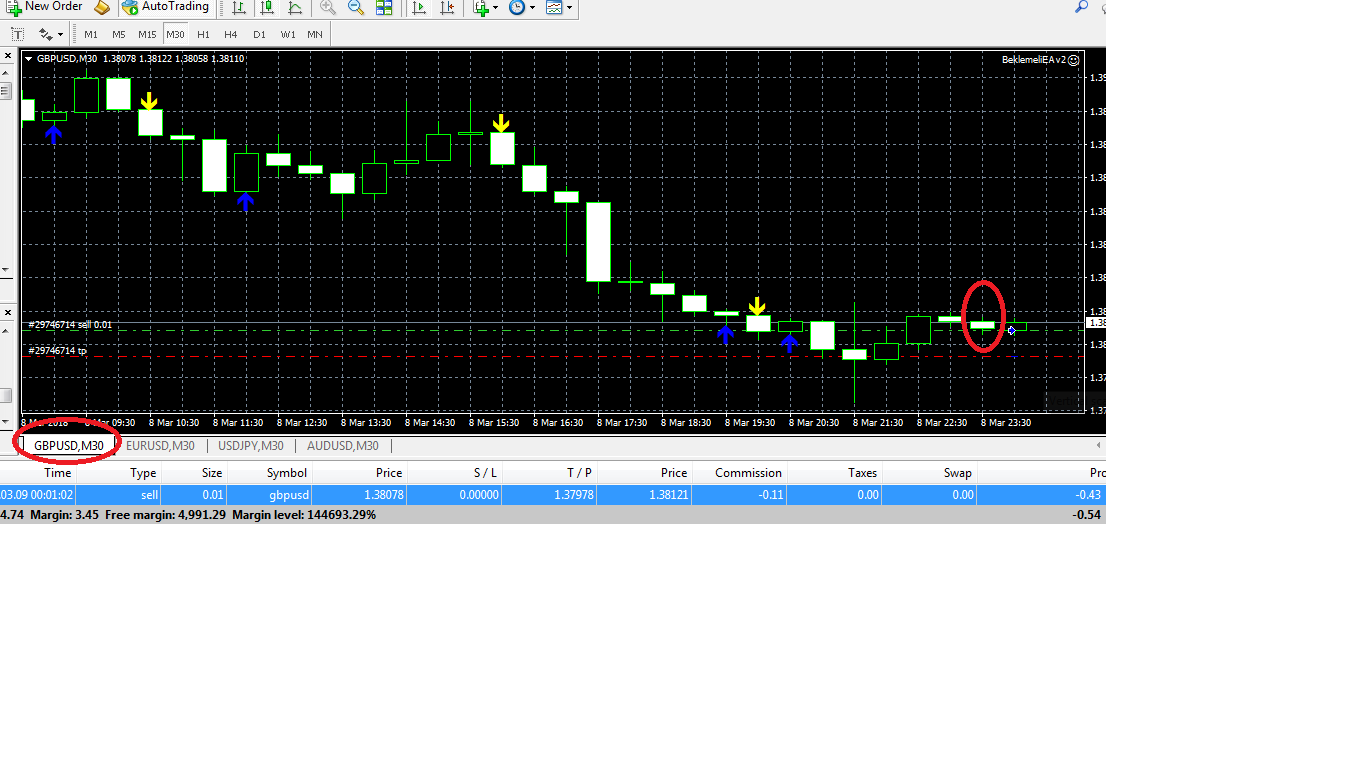Click the New Order button
1366x768 pixels.
click(x=45, y=7)
